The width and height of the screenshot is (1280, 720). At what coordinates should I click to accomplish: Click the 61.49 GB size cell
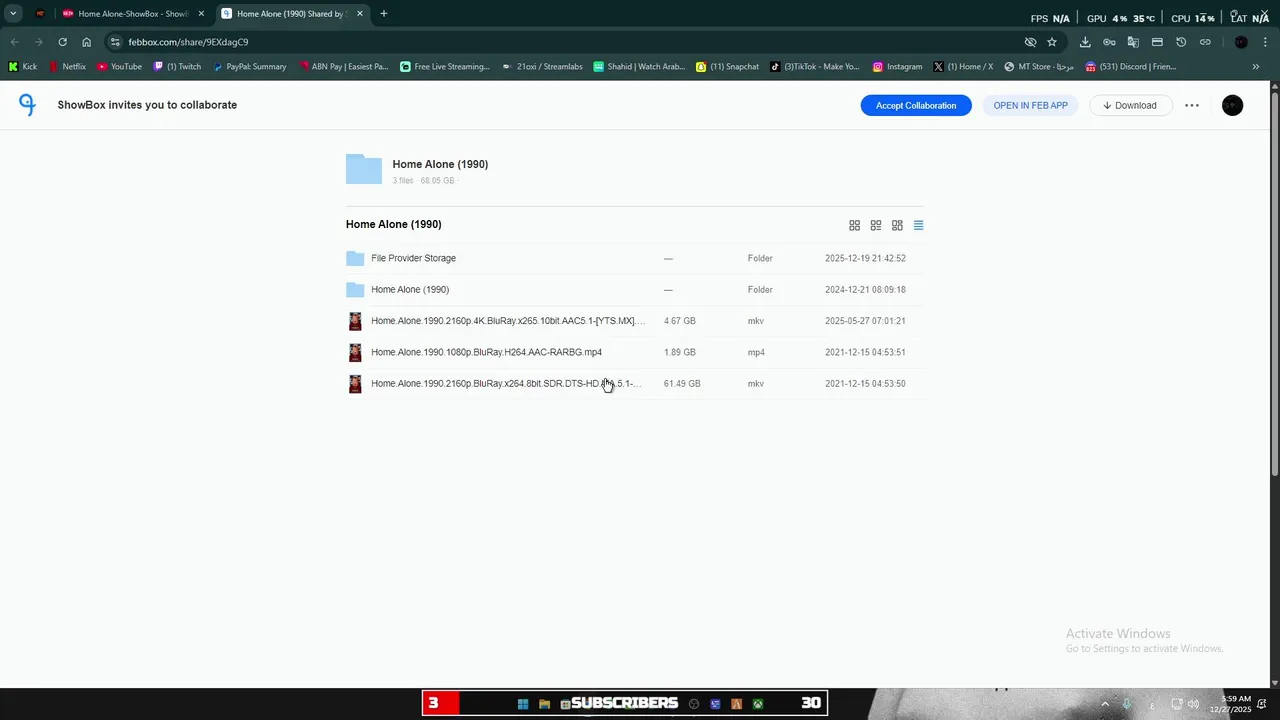(682, 384)
